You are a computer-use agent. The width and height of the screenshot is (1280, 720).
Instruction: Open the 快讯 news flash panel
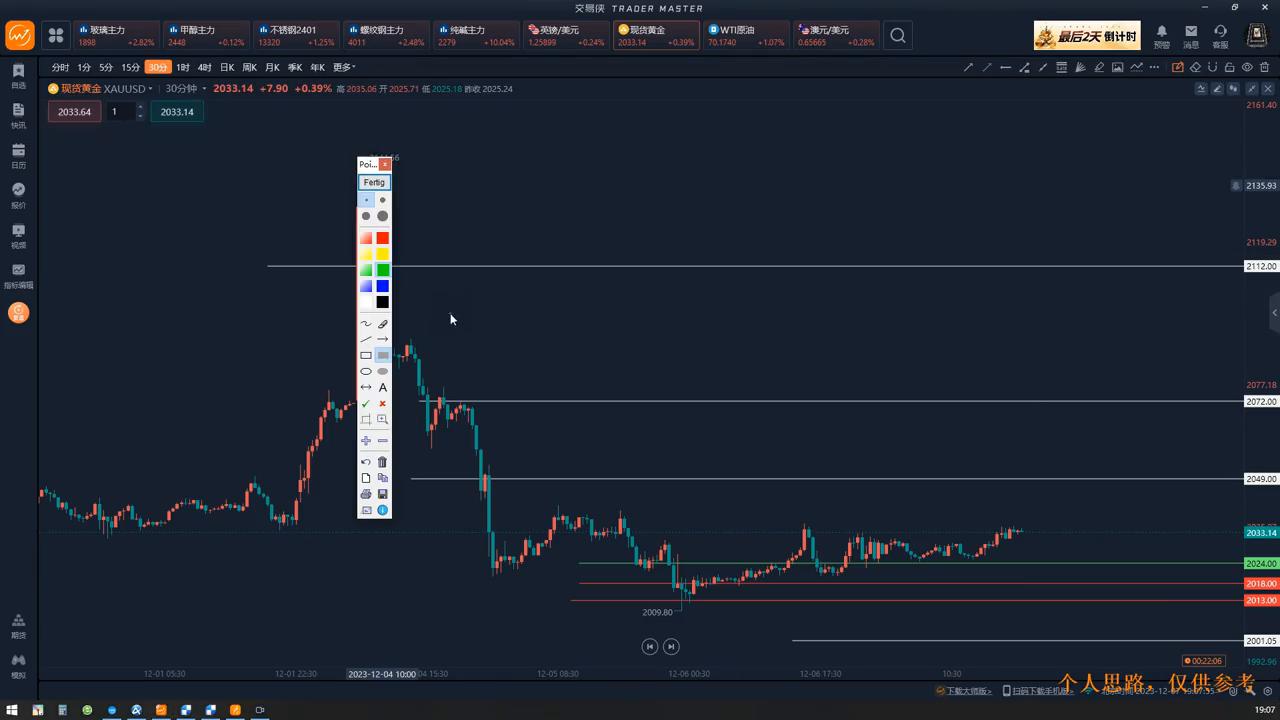pyautogui.click(x=18, y=116)
